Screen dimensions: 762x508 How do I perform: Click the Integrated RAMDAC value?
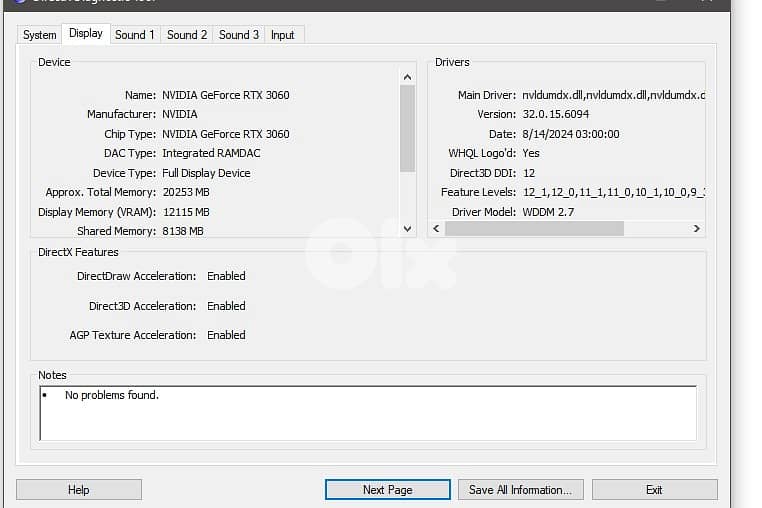coord(211,153)
